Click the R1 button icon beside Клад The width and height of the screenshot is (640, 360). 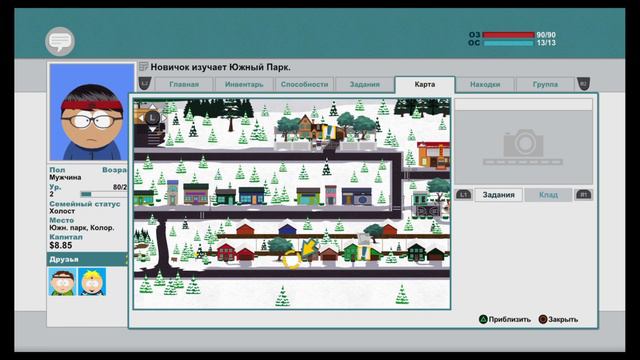point(583,195)
